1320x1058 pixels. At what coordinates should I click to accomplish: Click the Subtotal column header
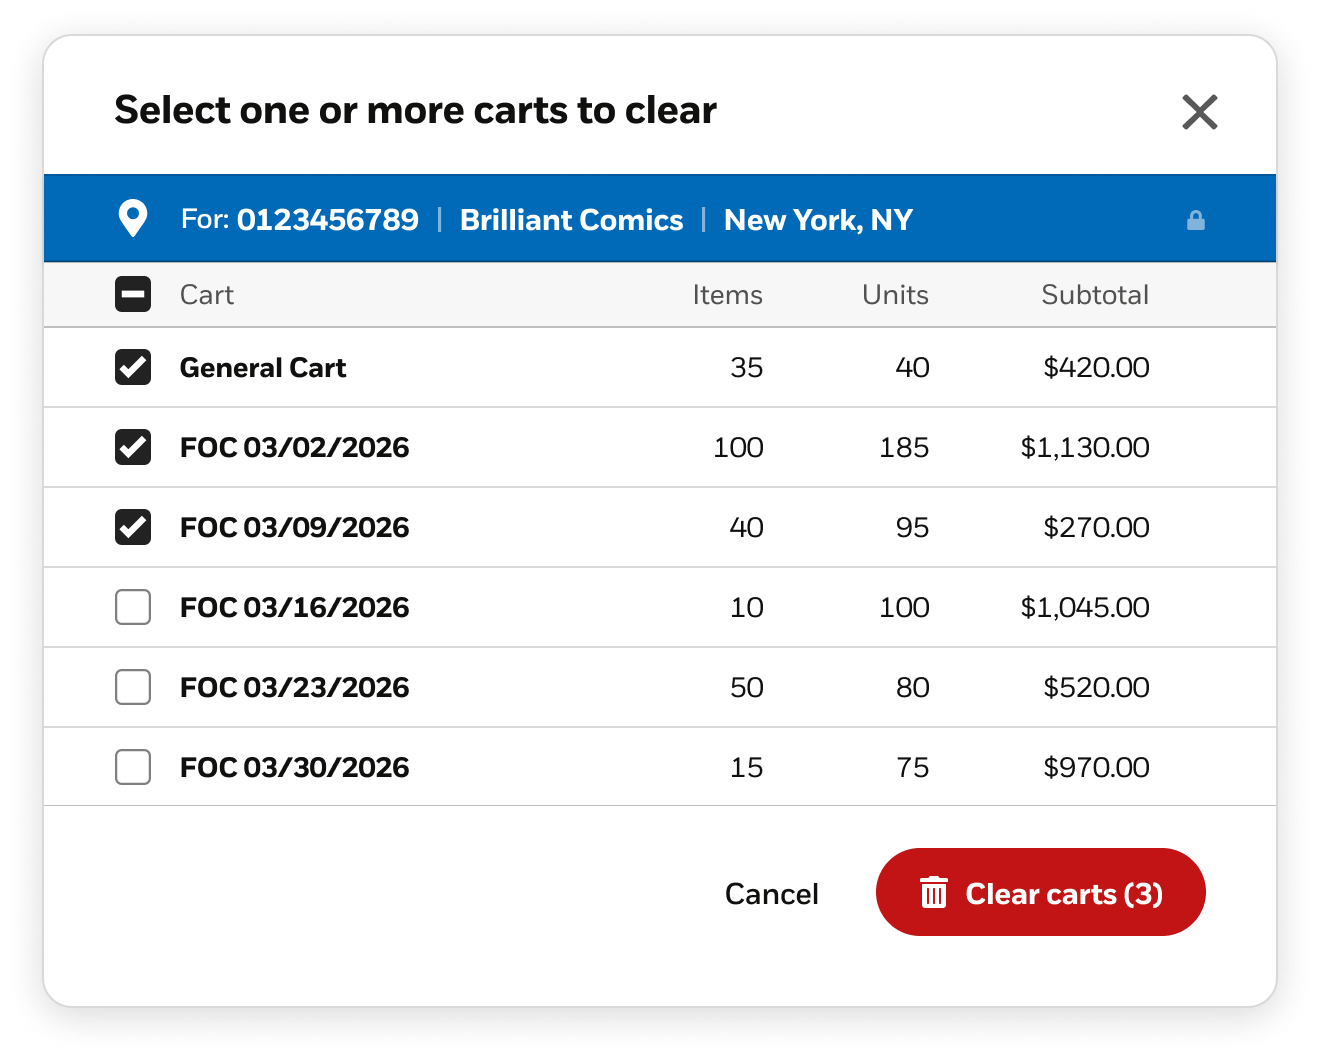pyautogui.click(x=1094, y=295)
